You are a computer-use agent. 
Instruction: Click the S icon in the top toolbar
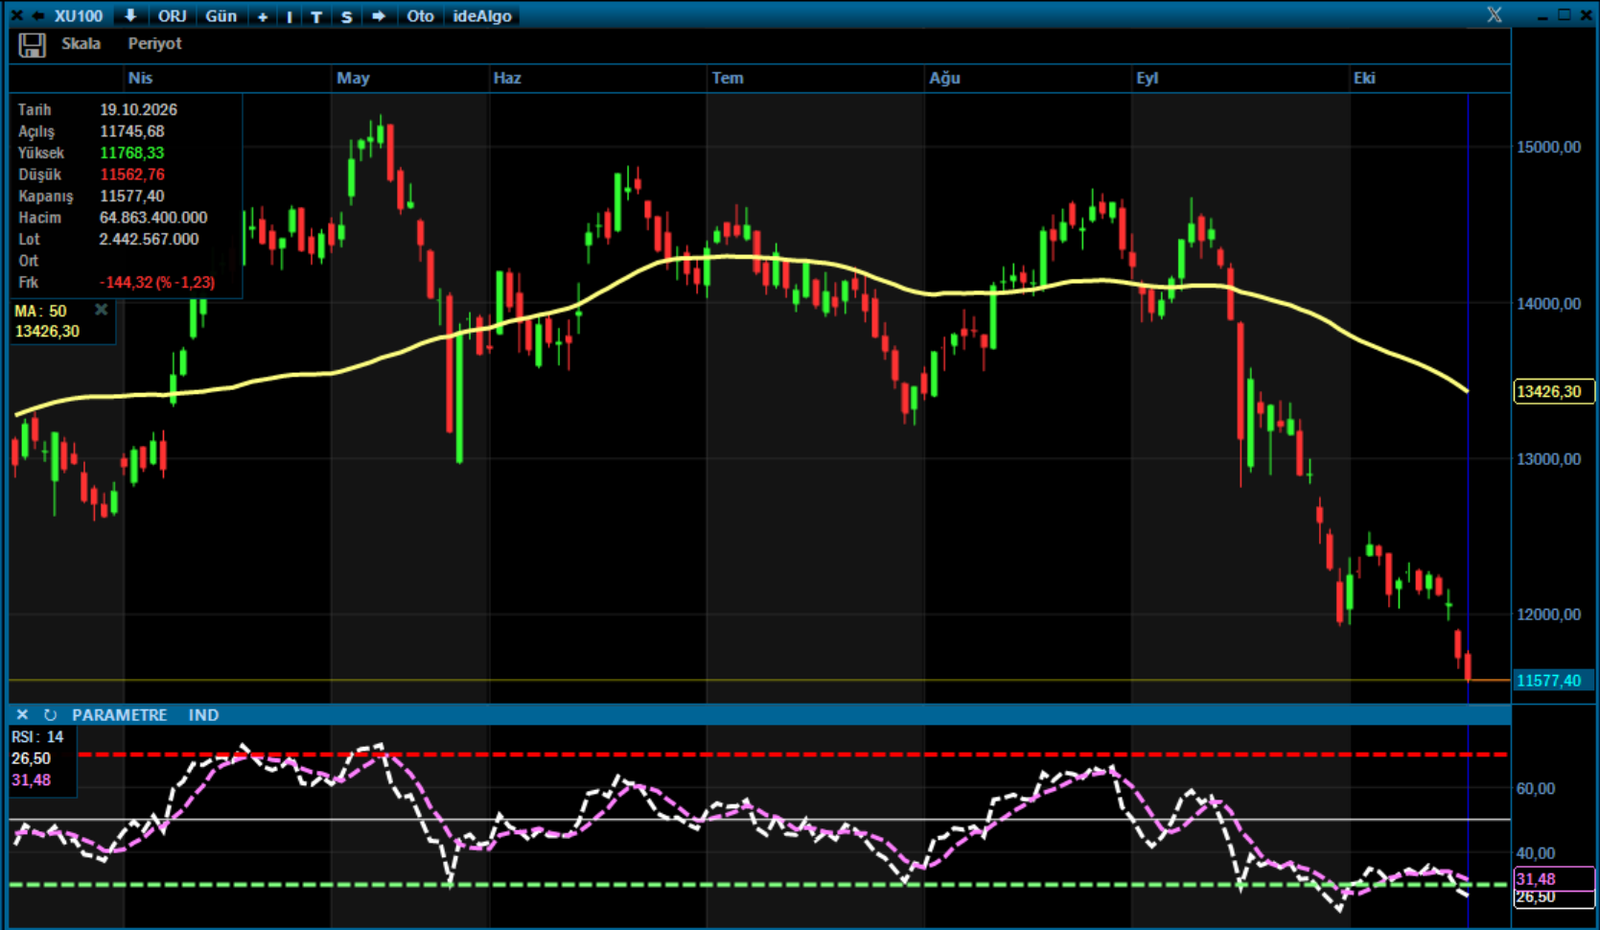346,17
